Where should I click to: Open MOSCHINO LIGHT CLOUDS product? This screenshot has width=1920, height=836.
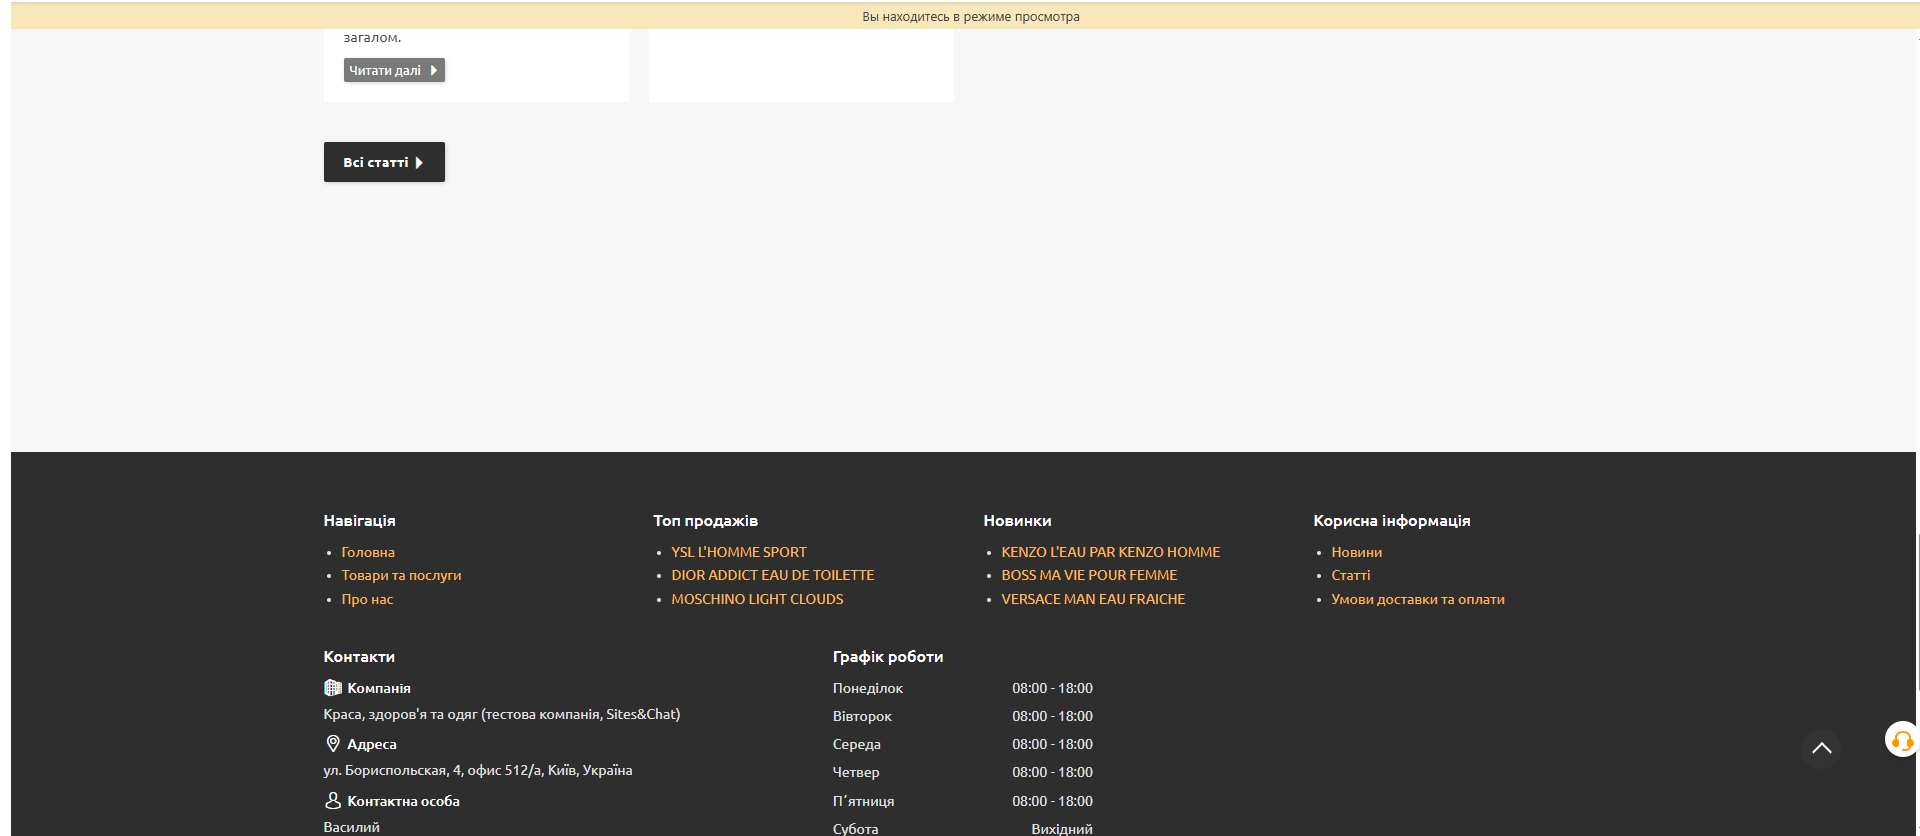(757, 599)
